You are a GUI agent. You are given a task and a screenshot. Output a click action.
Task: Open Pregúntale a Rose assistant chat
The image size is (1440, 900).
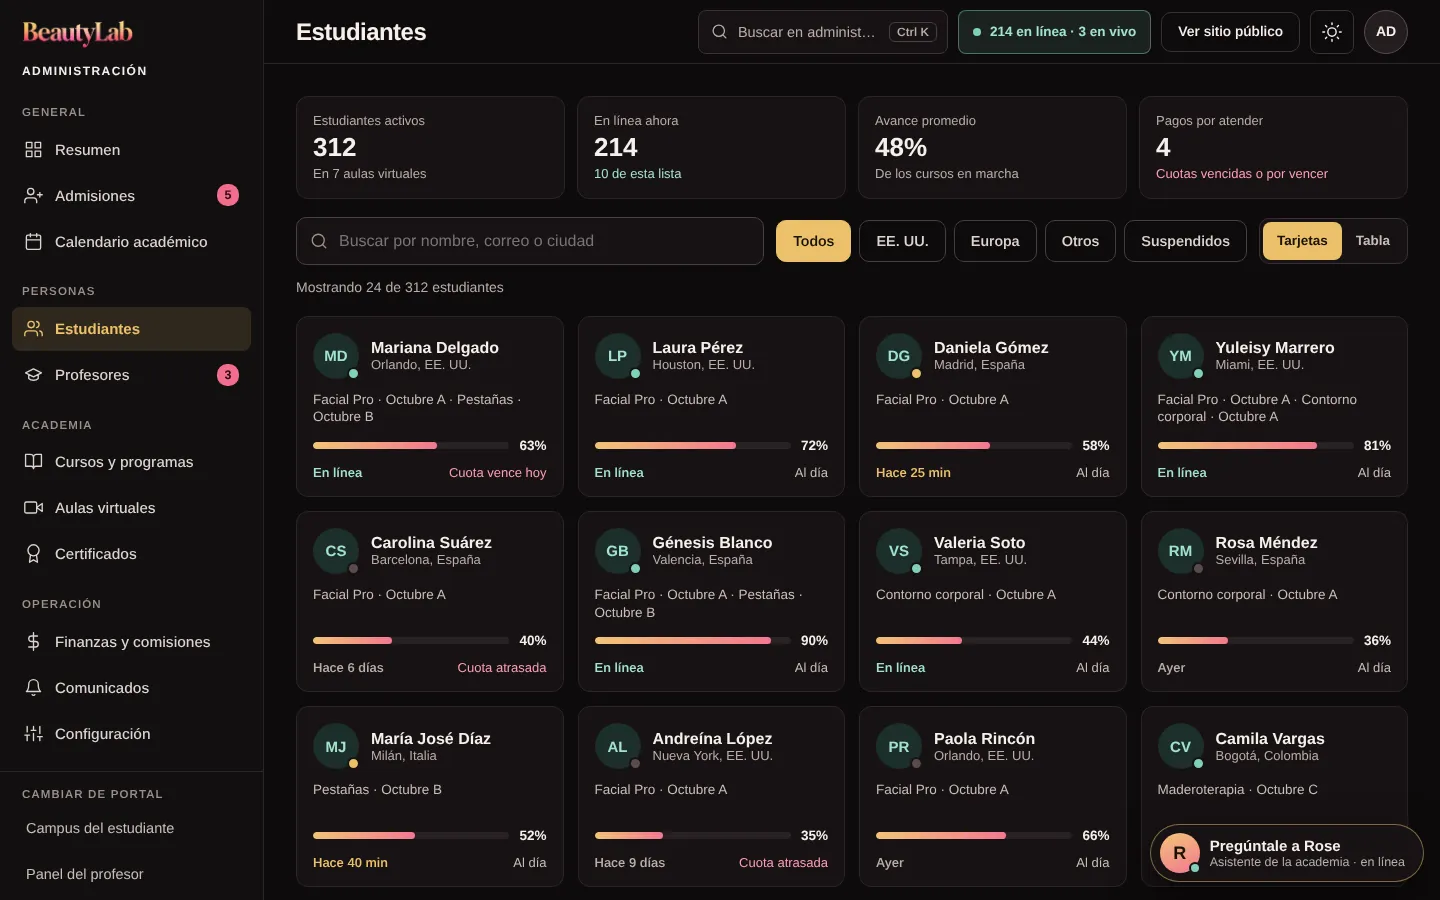coord(1286,853)
